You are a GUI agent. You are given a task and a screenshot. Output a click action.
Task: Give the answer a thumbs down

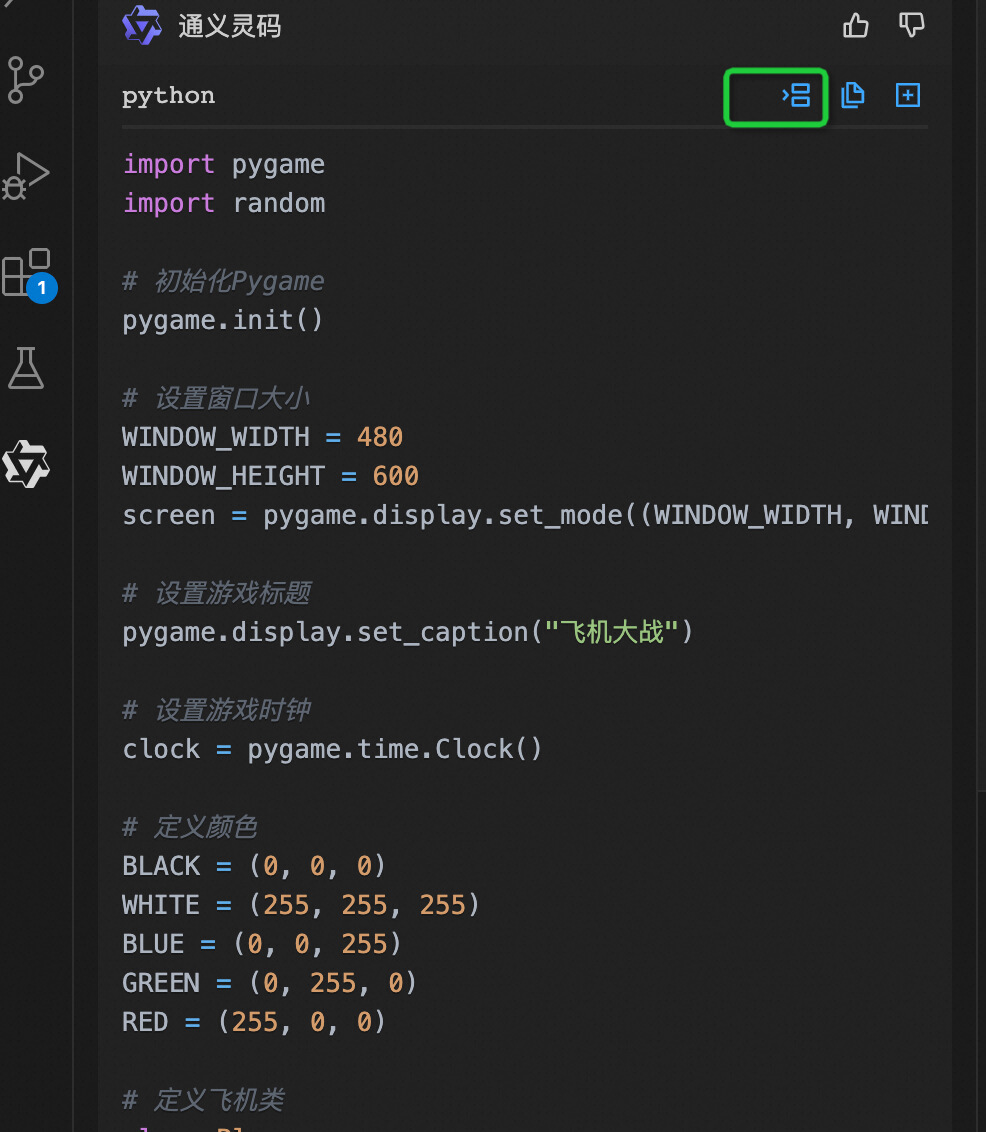coord(912,25)
